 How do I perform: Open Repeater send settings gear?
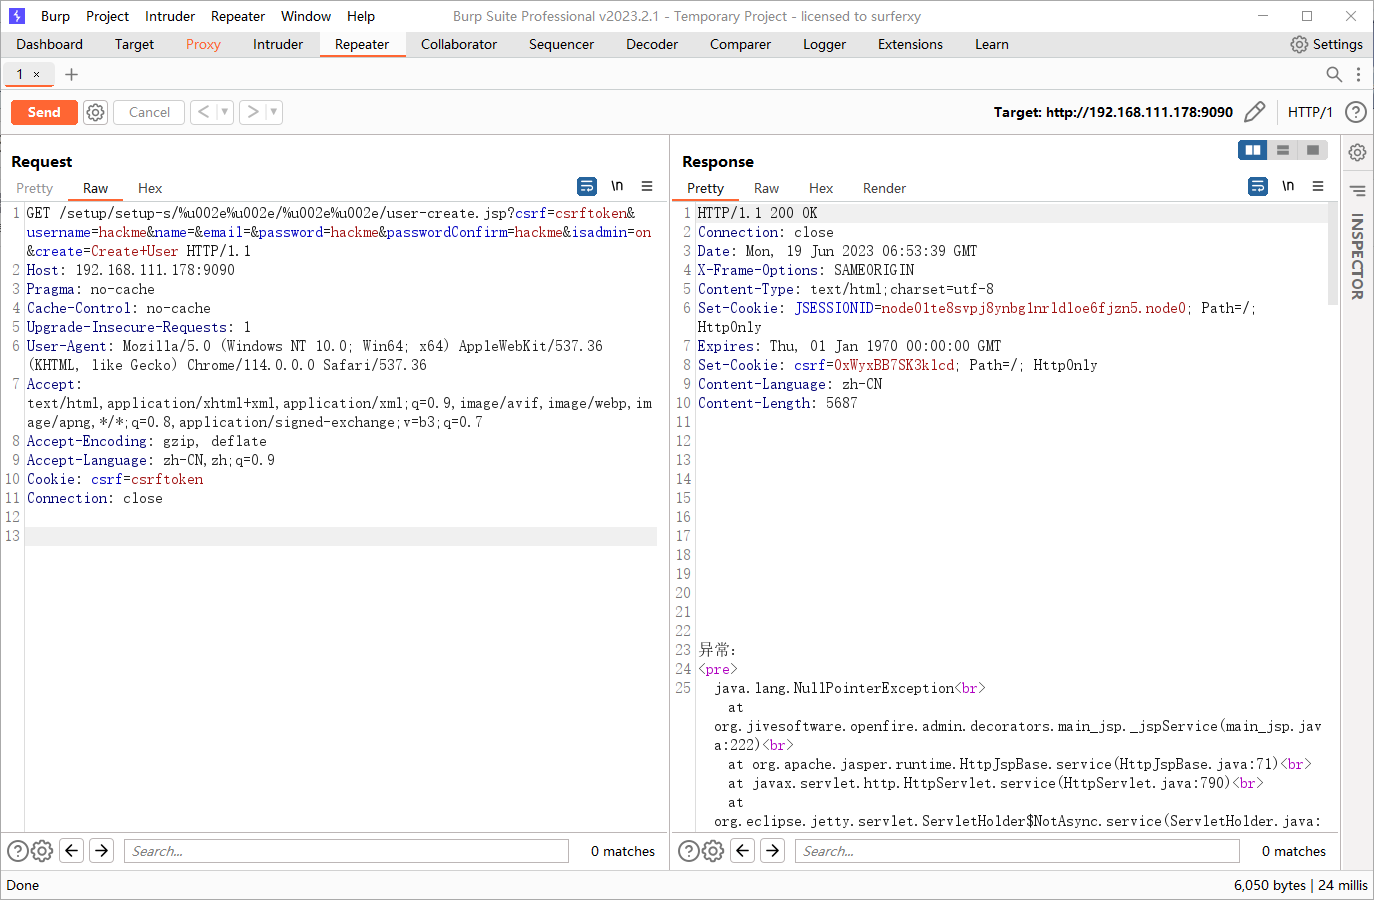pyautogui.click(x=95, y=112)
